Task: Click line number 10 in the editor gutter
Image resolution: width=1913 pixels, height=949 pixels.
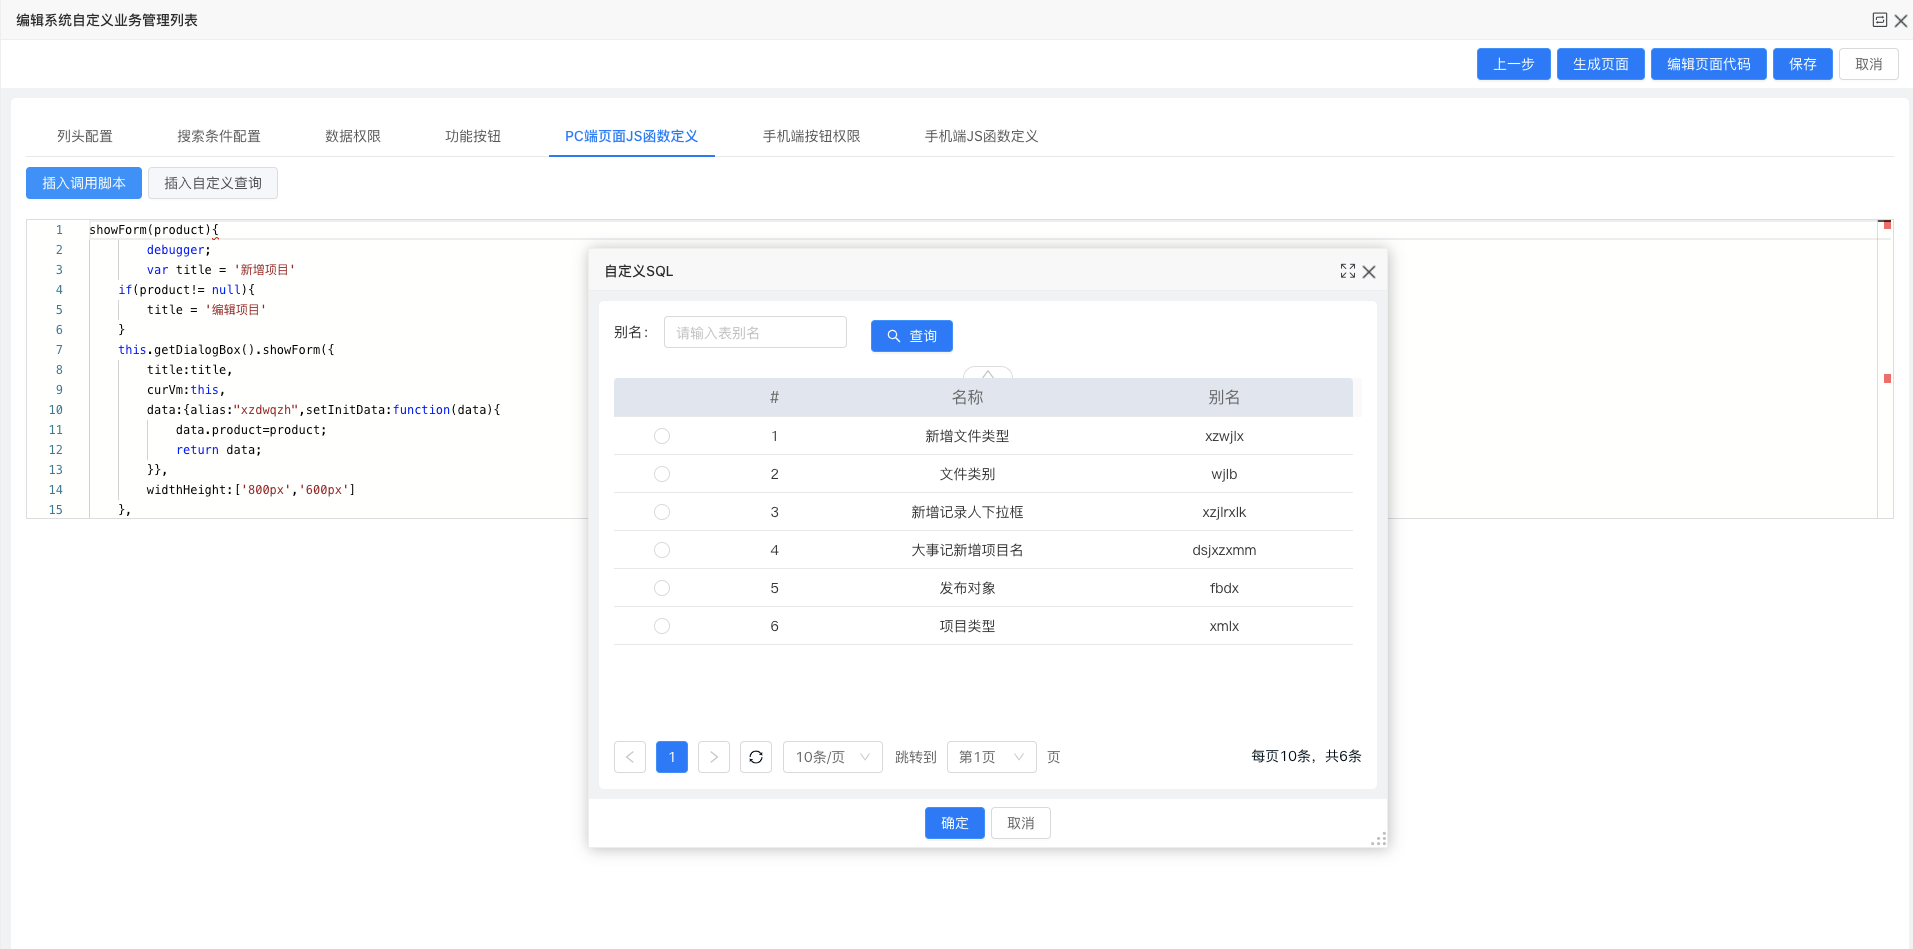Action: [56, 410]
